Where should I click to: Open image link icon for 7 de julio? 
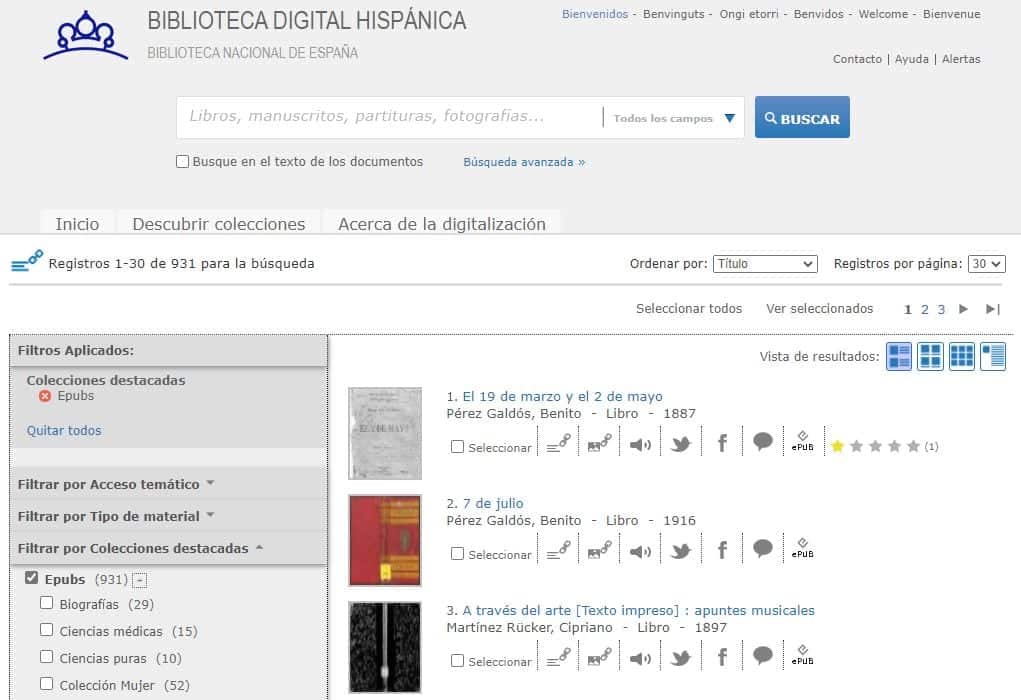(599, 551)
